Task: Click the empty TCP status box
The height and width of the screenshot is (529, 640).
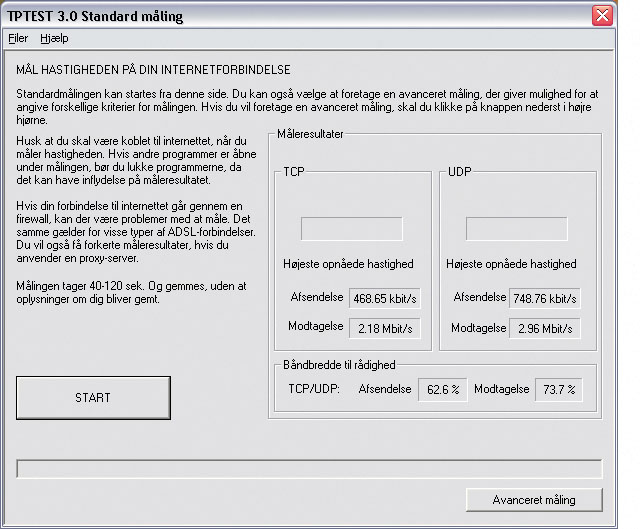Action: tap(352, 229)
